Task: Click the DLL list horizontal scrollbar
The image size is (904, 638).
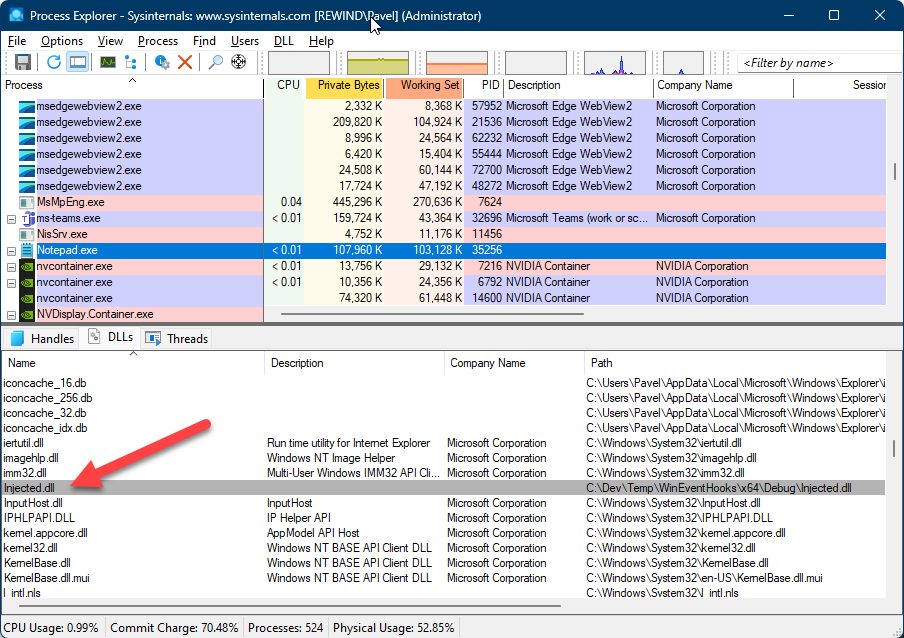Action: point(289,606)
